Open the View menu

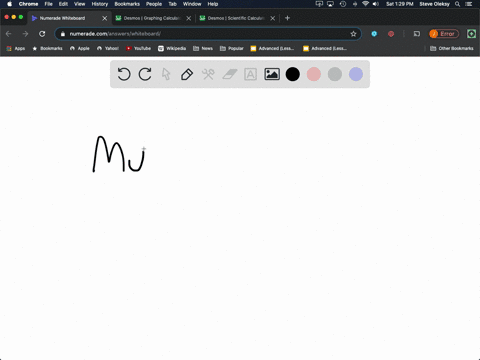point(79,4)
